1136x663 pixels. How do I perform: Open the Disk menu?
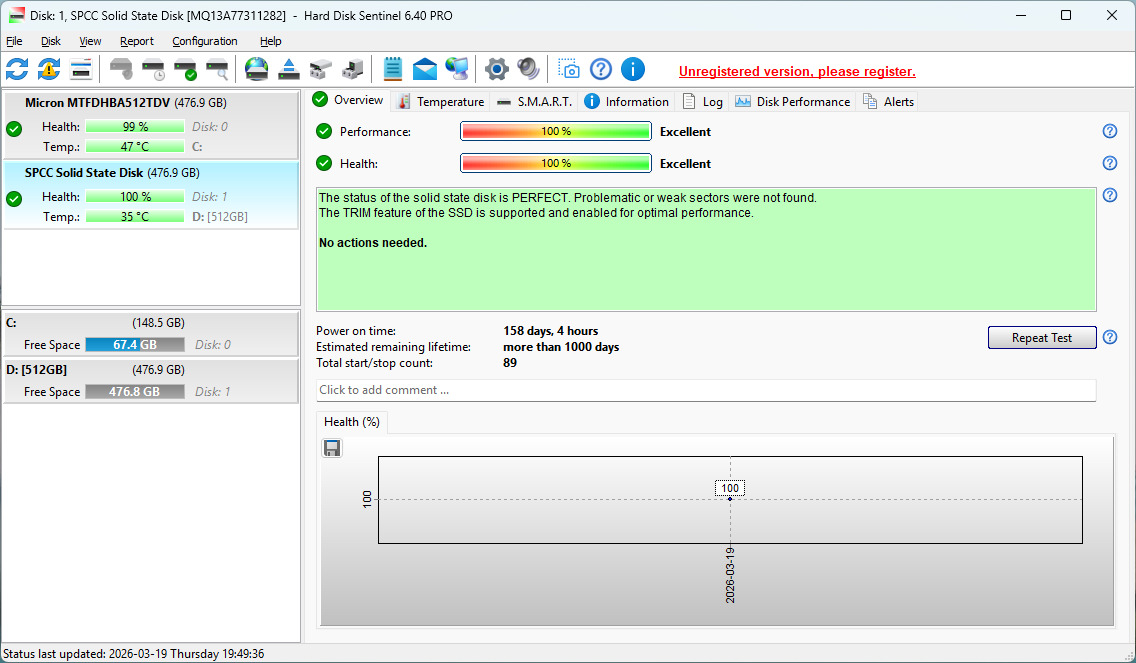click(x=51, y=41)
